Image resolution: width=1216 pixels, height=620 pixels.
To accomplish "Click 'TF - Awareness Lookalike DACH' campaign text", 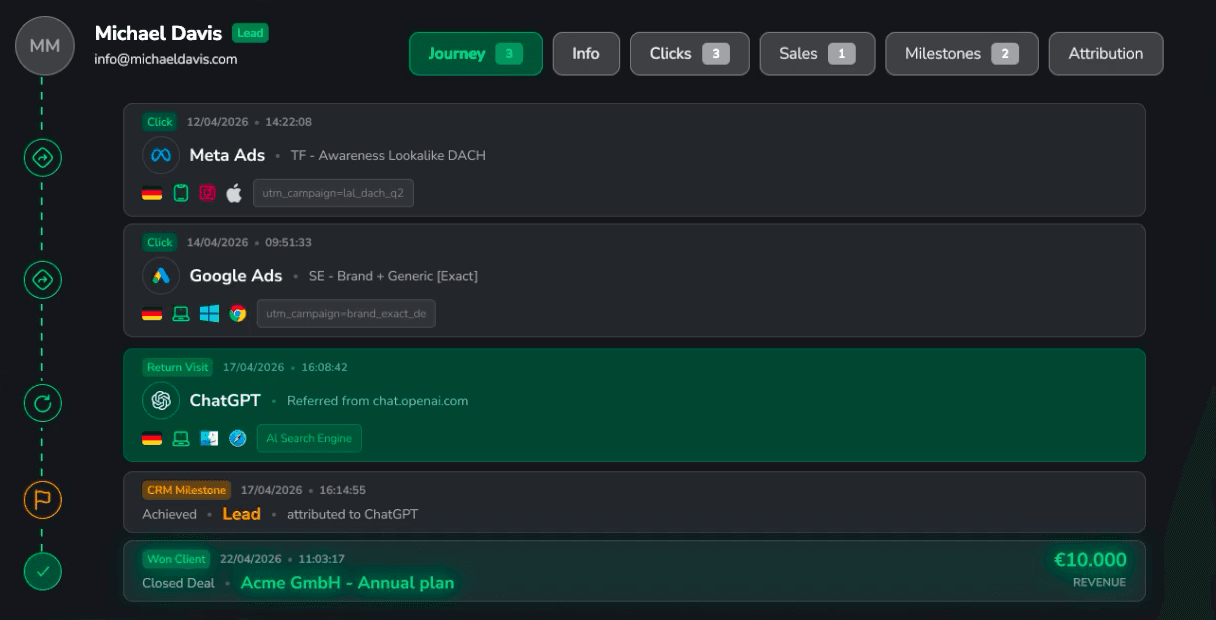I will 388,156.
